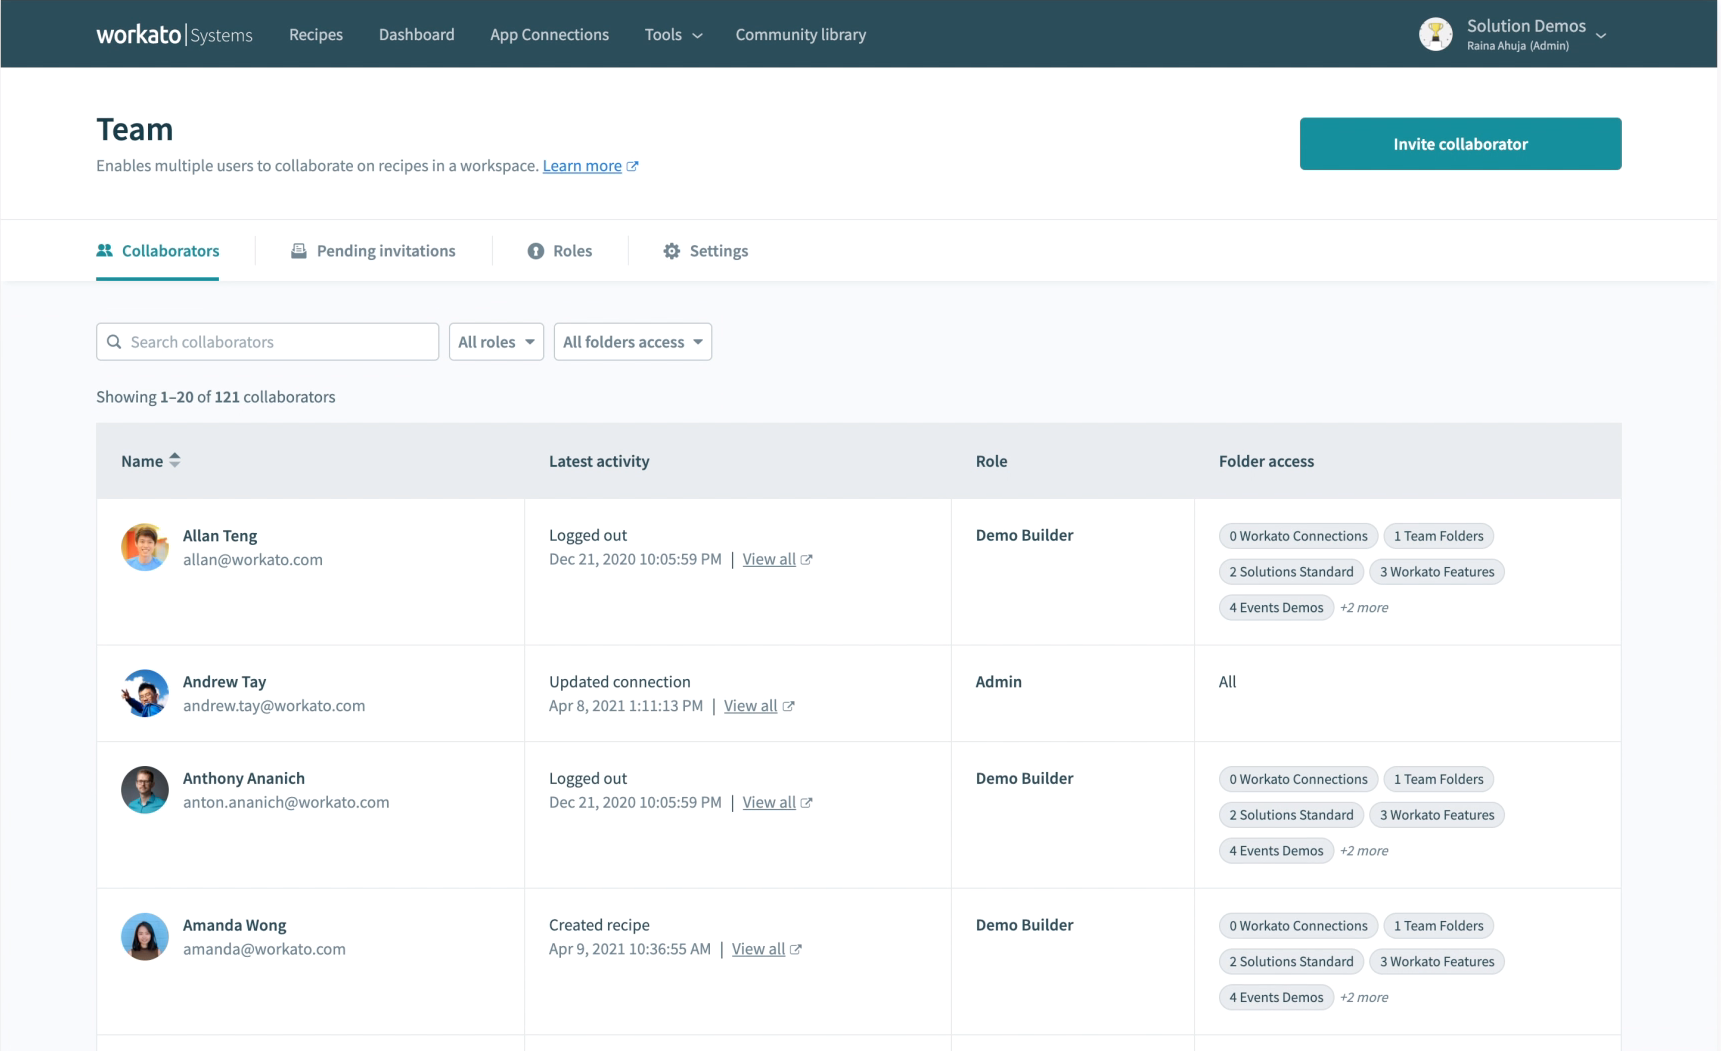Expand +2 more folders for Allan Teng
The width and height of the screenshot is (1721, 1051).
click(x=1364, y=608)
